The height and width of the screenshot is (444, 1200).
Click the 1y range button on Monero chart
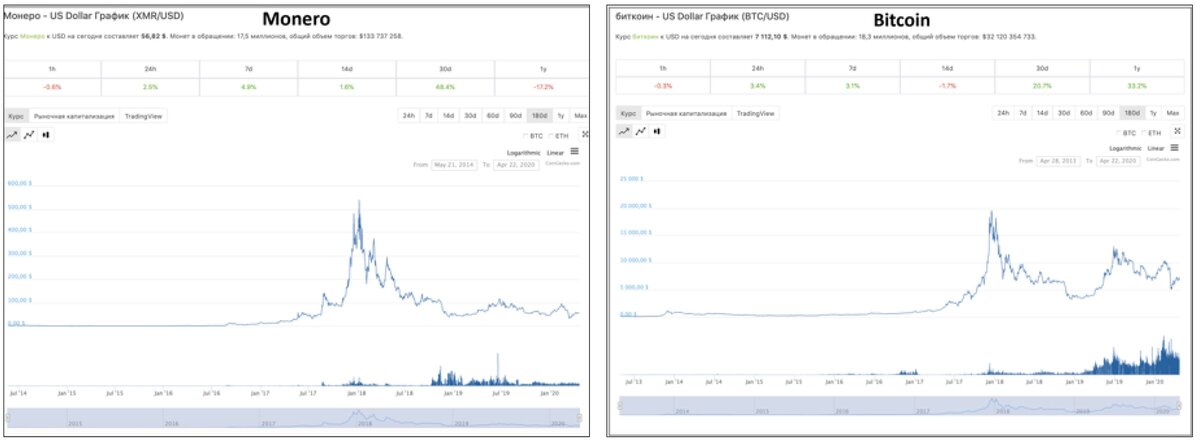(x=562, y=116)
